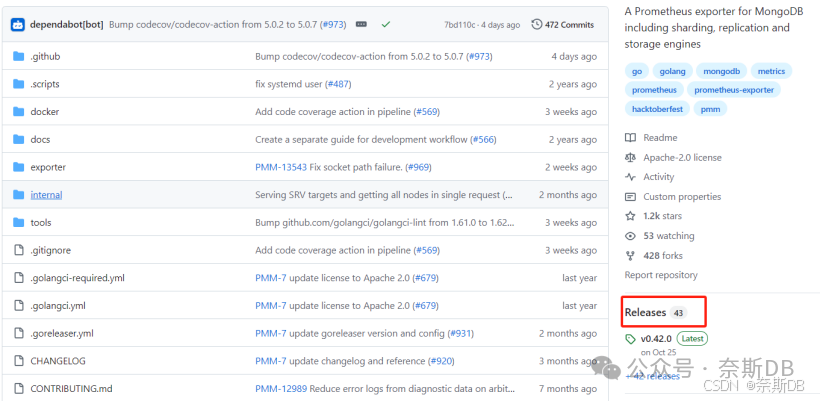820x401 pixels.
Task: Select the golang topic tag
Action: coord(673,71)
